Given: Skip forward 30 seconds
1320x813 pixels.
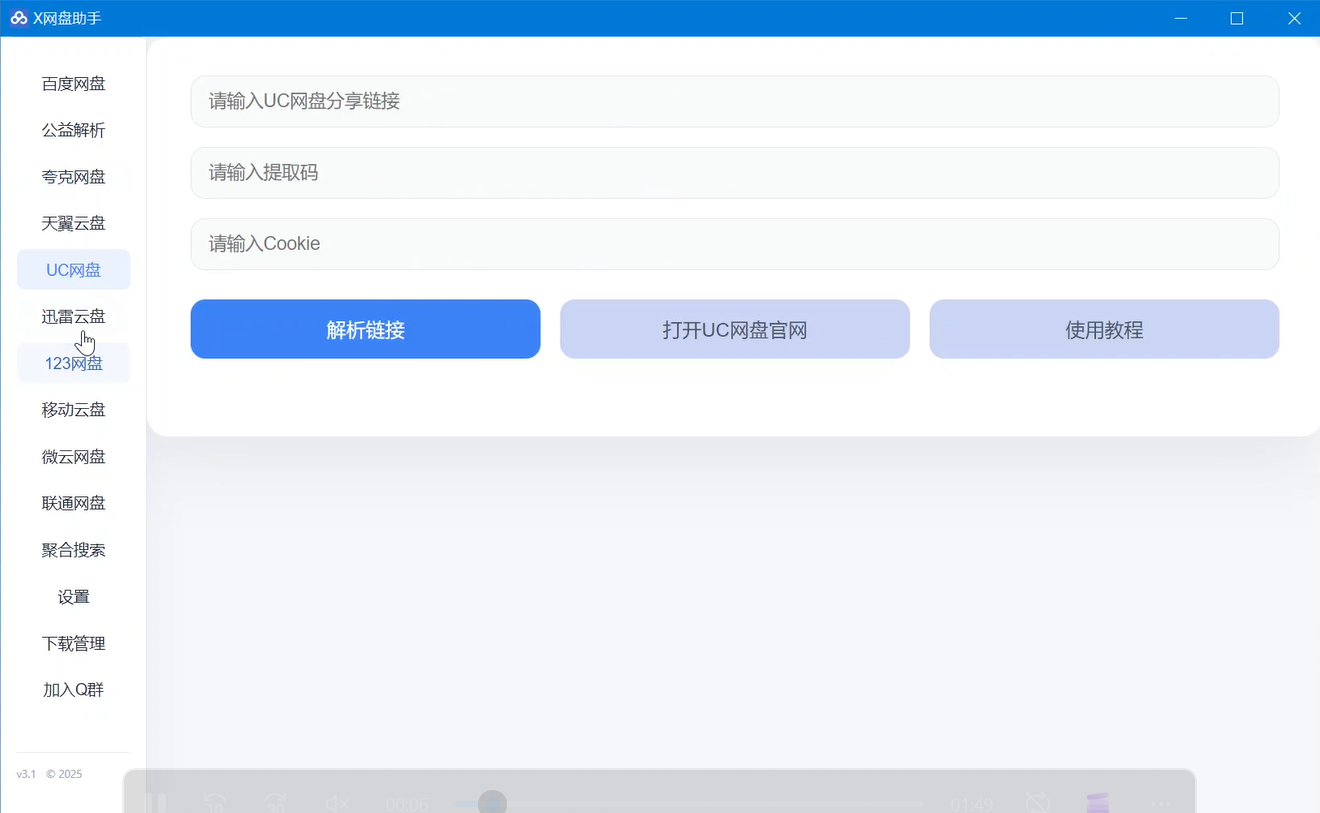Looking at the screenshot, I should click(x=275, y=802).
